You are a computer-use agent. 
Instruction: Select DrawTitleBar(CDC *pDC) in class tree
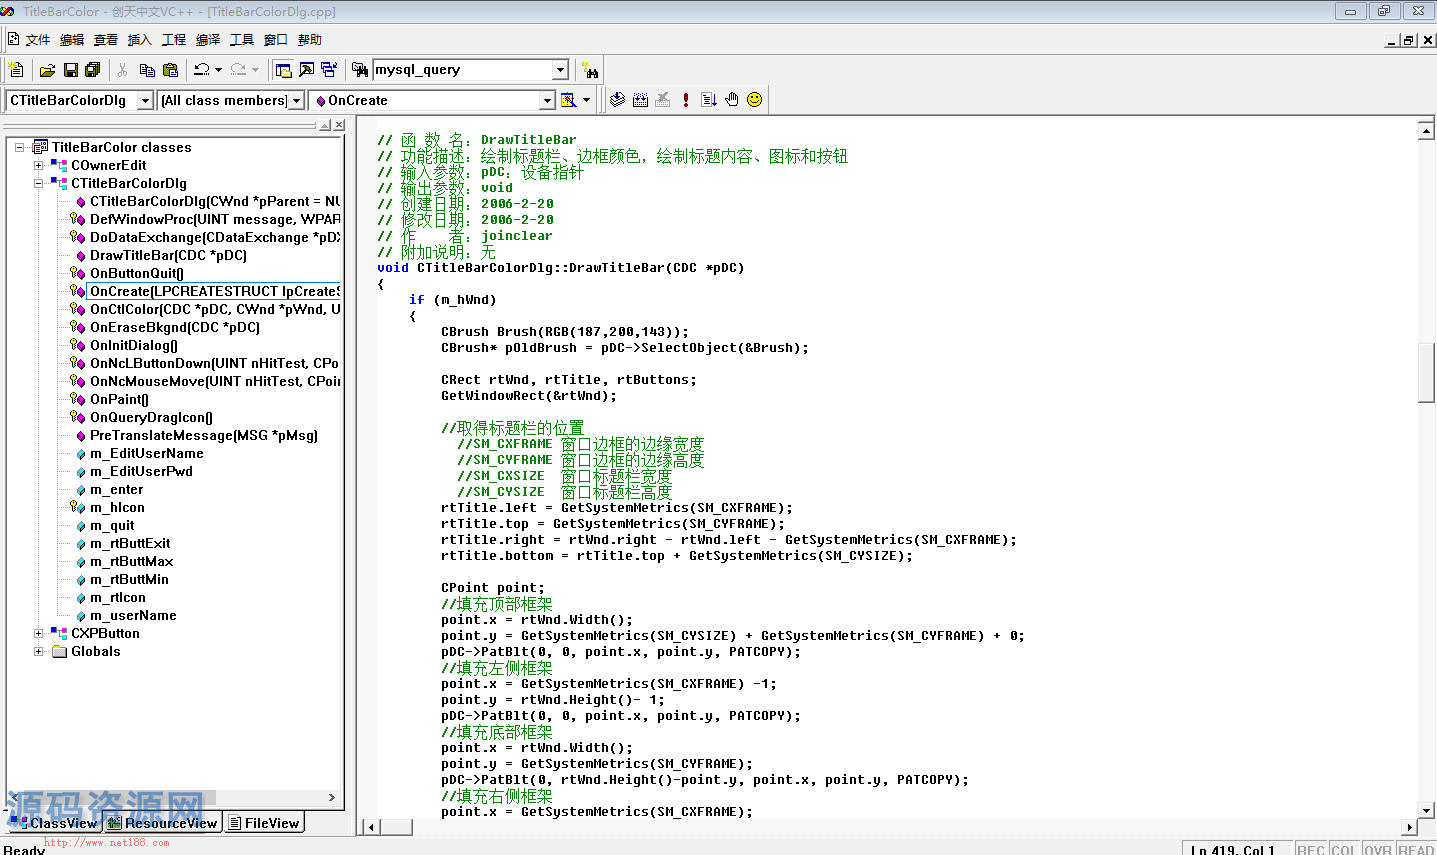pyautogui.click(x=168, y=256)
